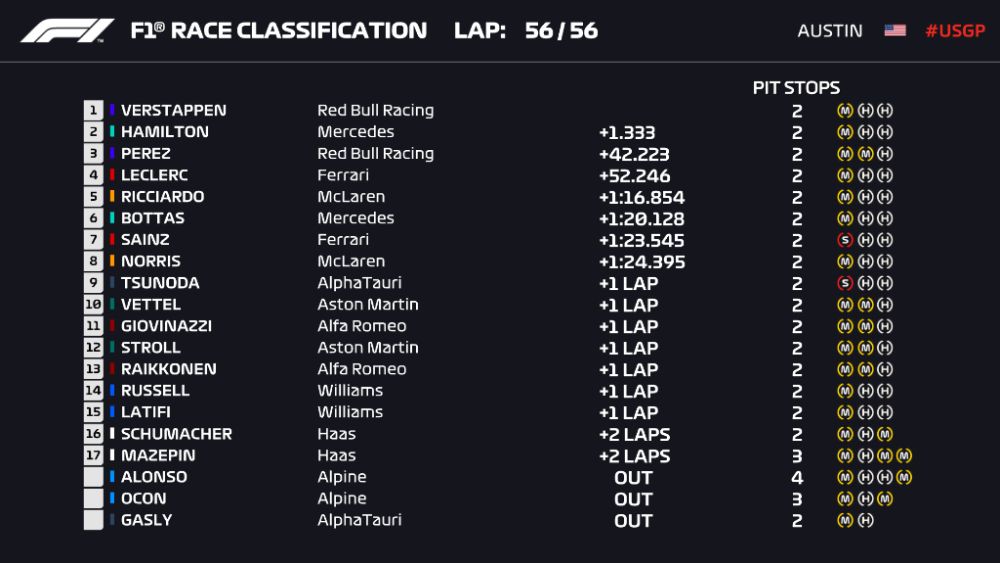Click Ocon's white hard tyre icon

click(x=865, y=498)
